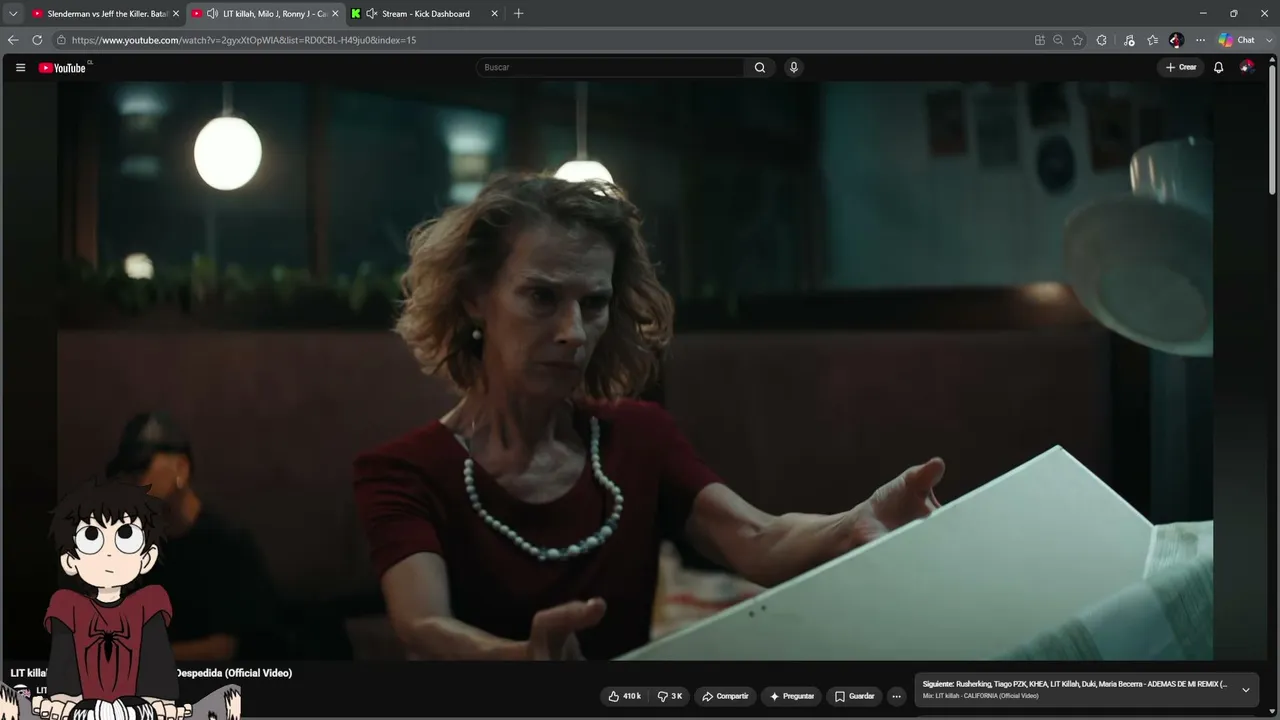
Task: Start voice search with the microphone
Action: click(794, 68)
